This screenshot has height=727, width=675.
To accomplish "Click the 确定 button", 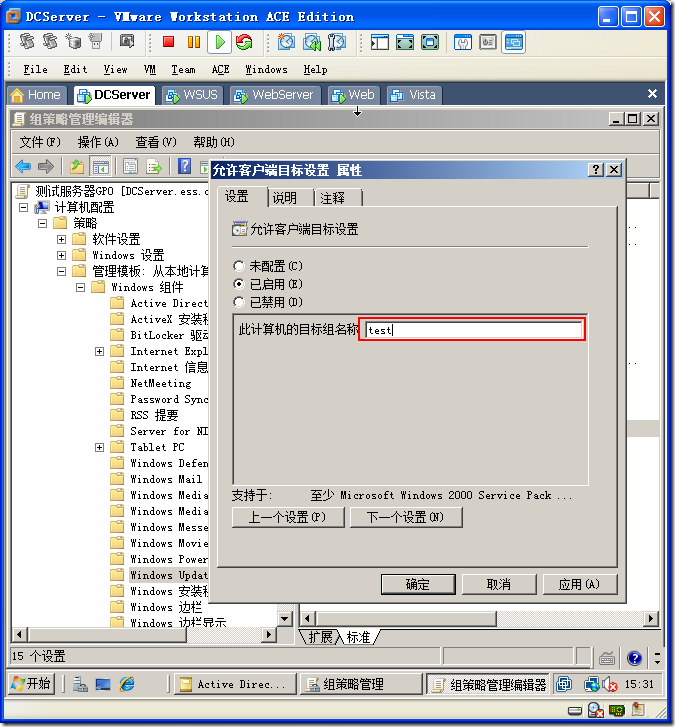I will click(x=418, y=584).
